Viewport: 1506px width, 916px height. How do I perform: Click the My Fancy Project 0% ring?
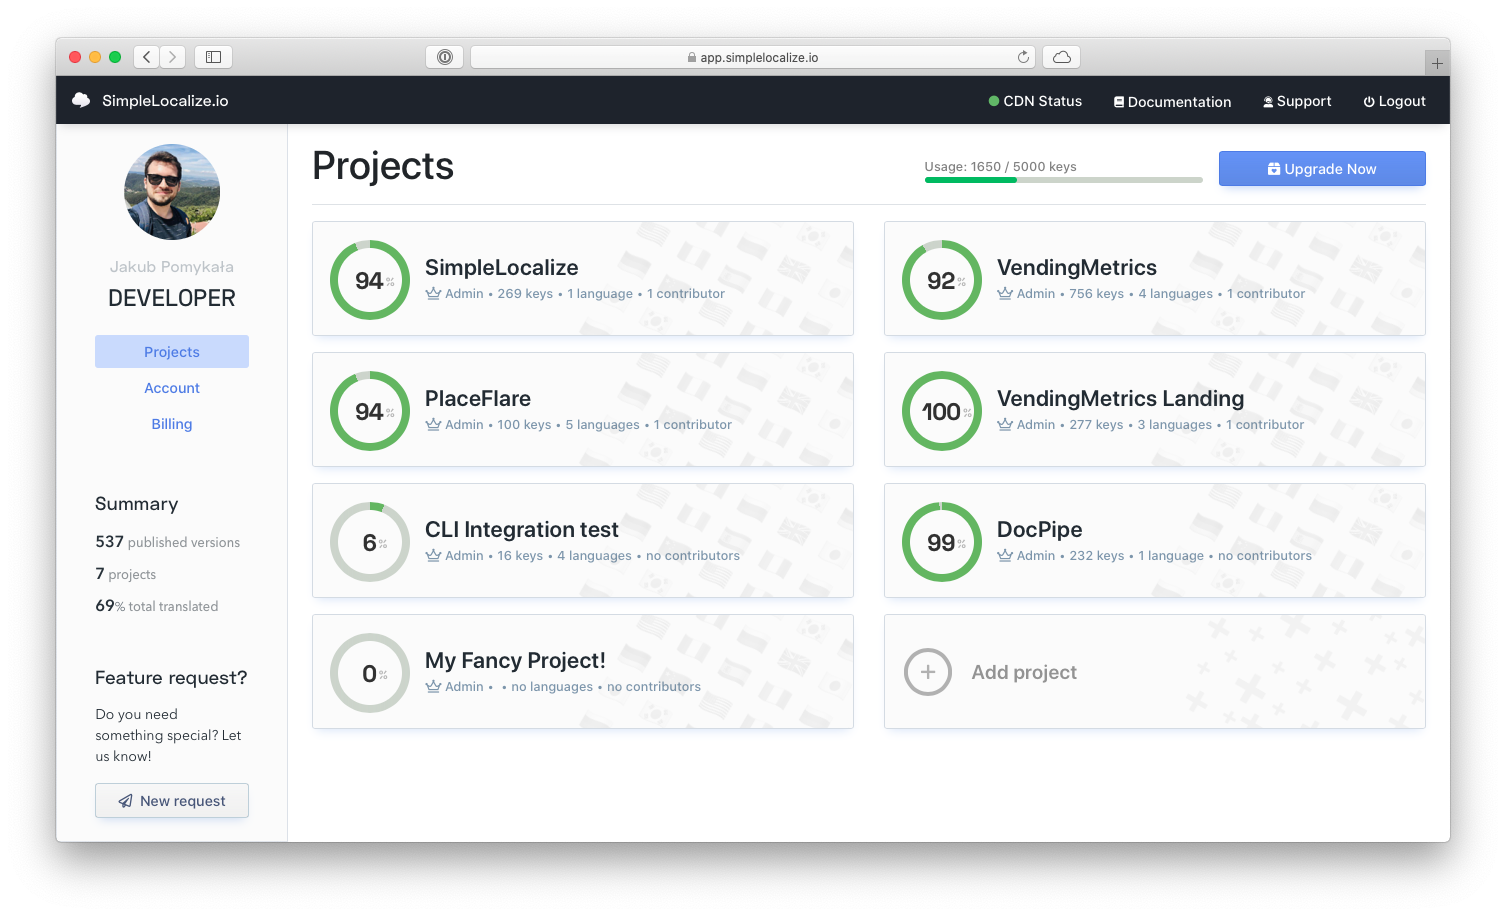click(x=370, y=673)
